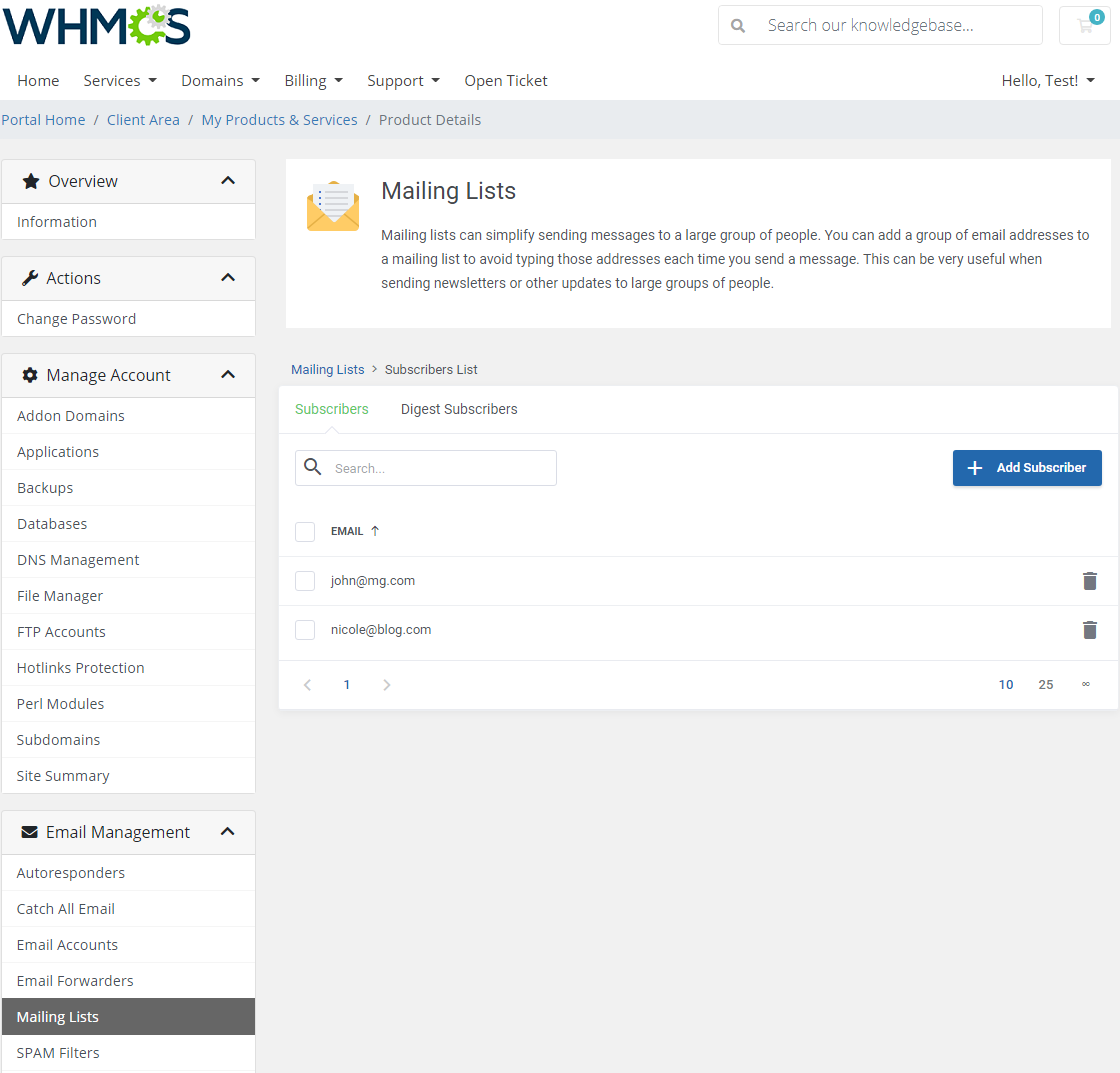Set 10 entries per page
This screenshot has height=1073, width=1120.
tap(1006, 684)
